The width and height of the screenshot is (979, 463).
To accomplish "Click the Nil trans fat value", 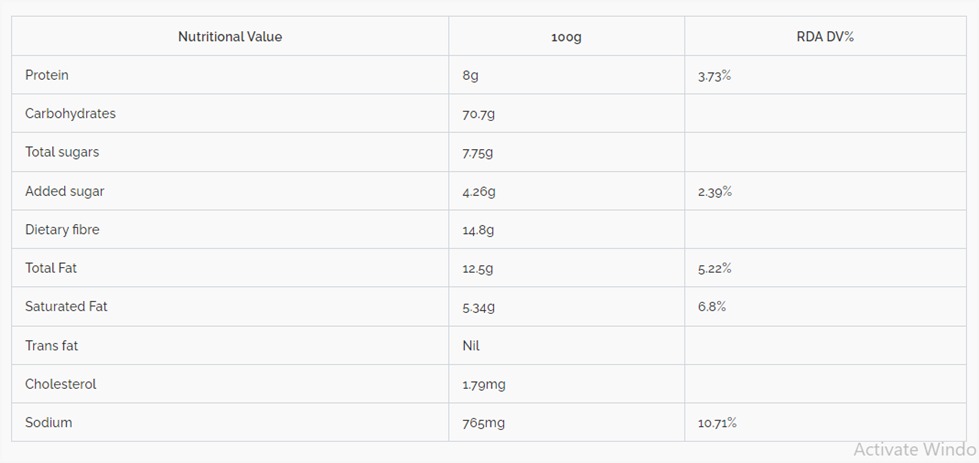I will click(x=471, y=345).
